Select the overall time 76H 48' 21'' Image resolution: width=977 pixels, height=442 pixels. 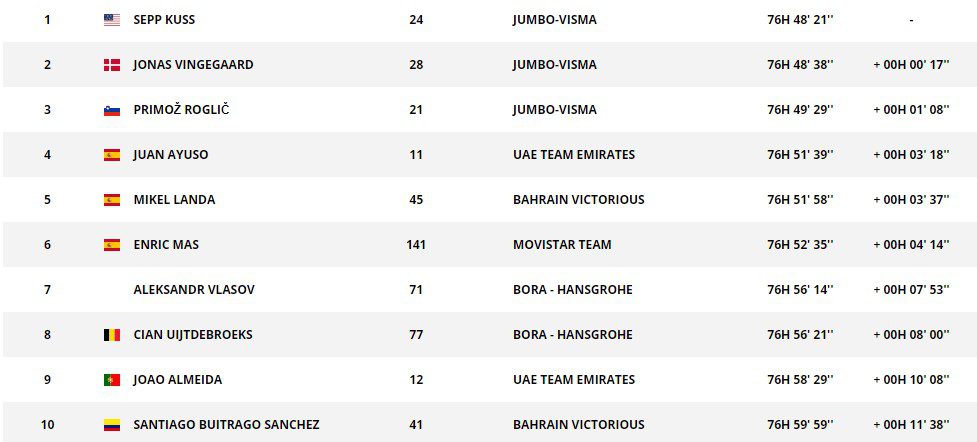pyautogui.click(x=800, y=20)
